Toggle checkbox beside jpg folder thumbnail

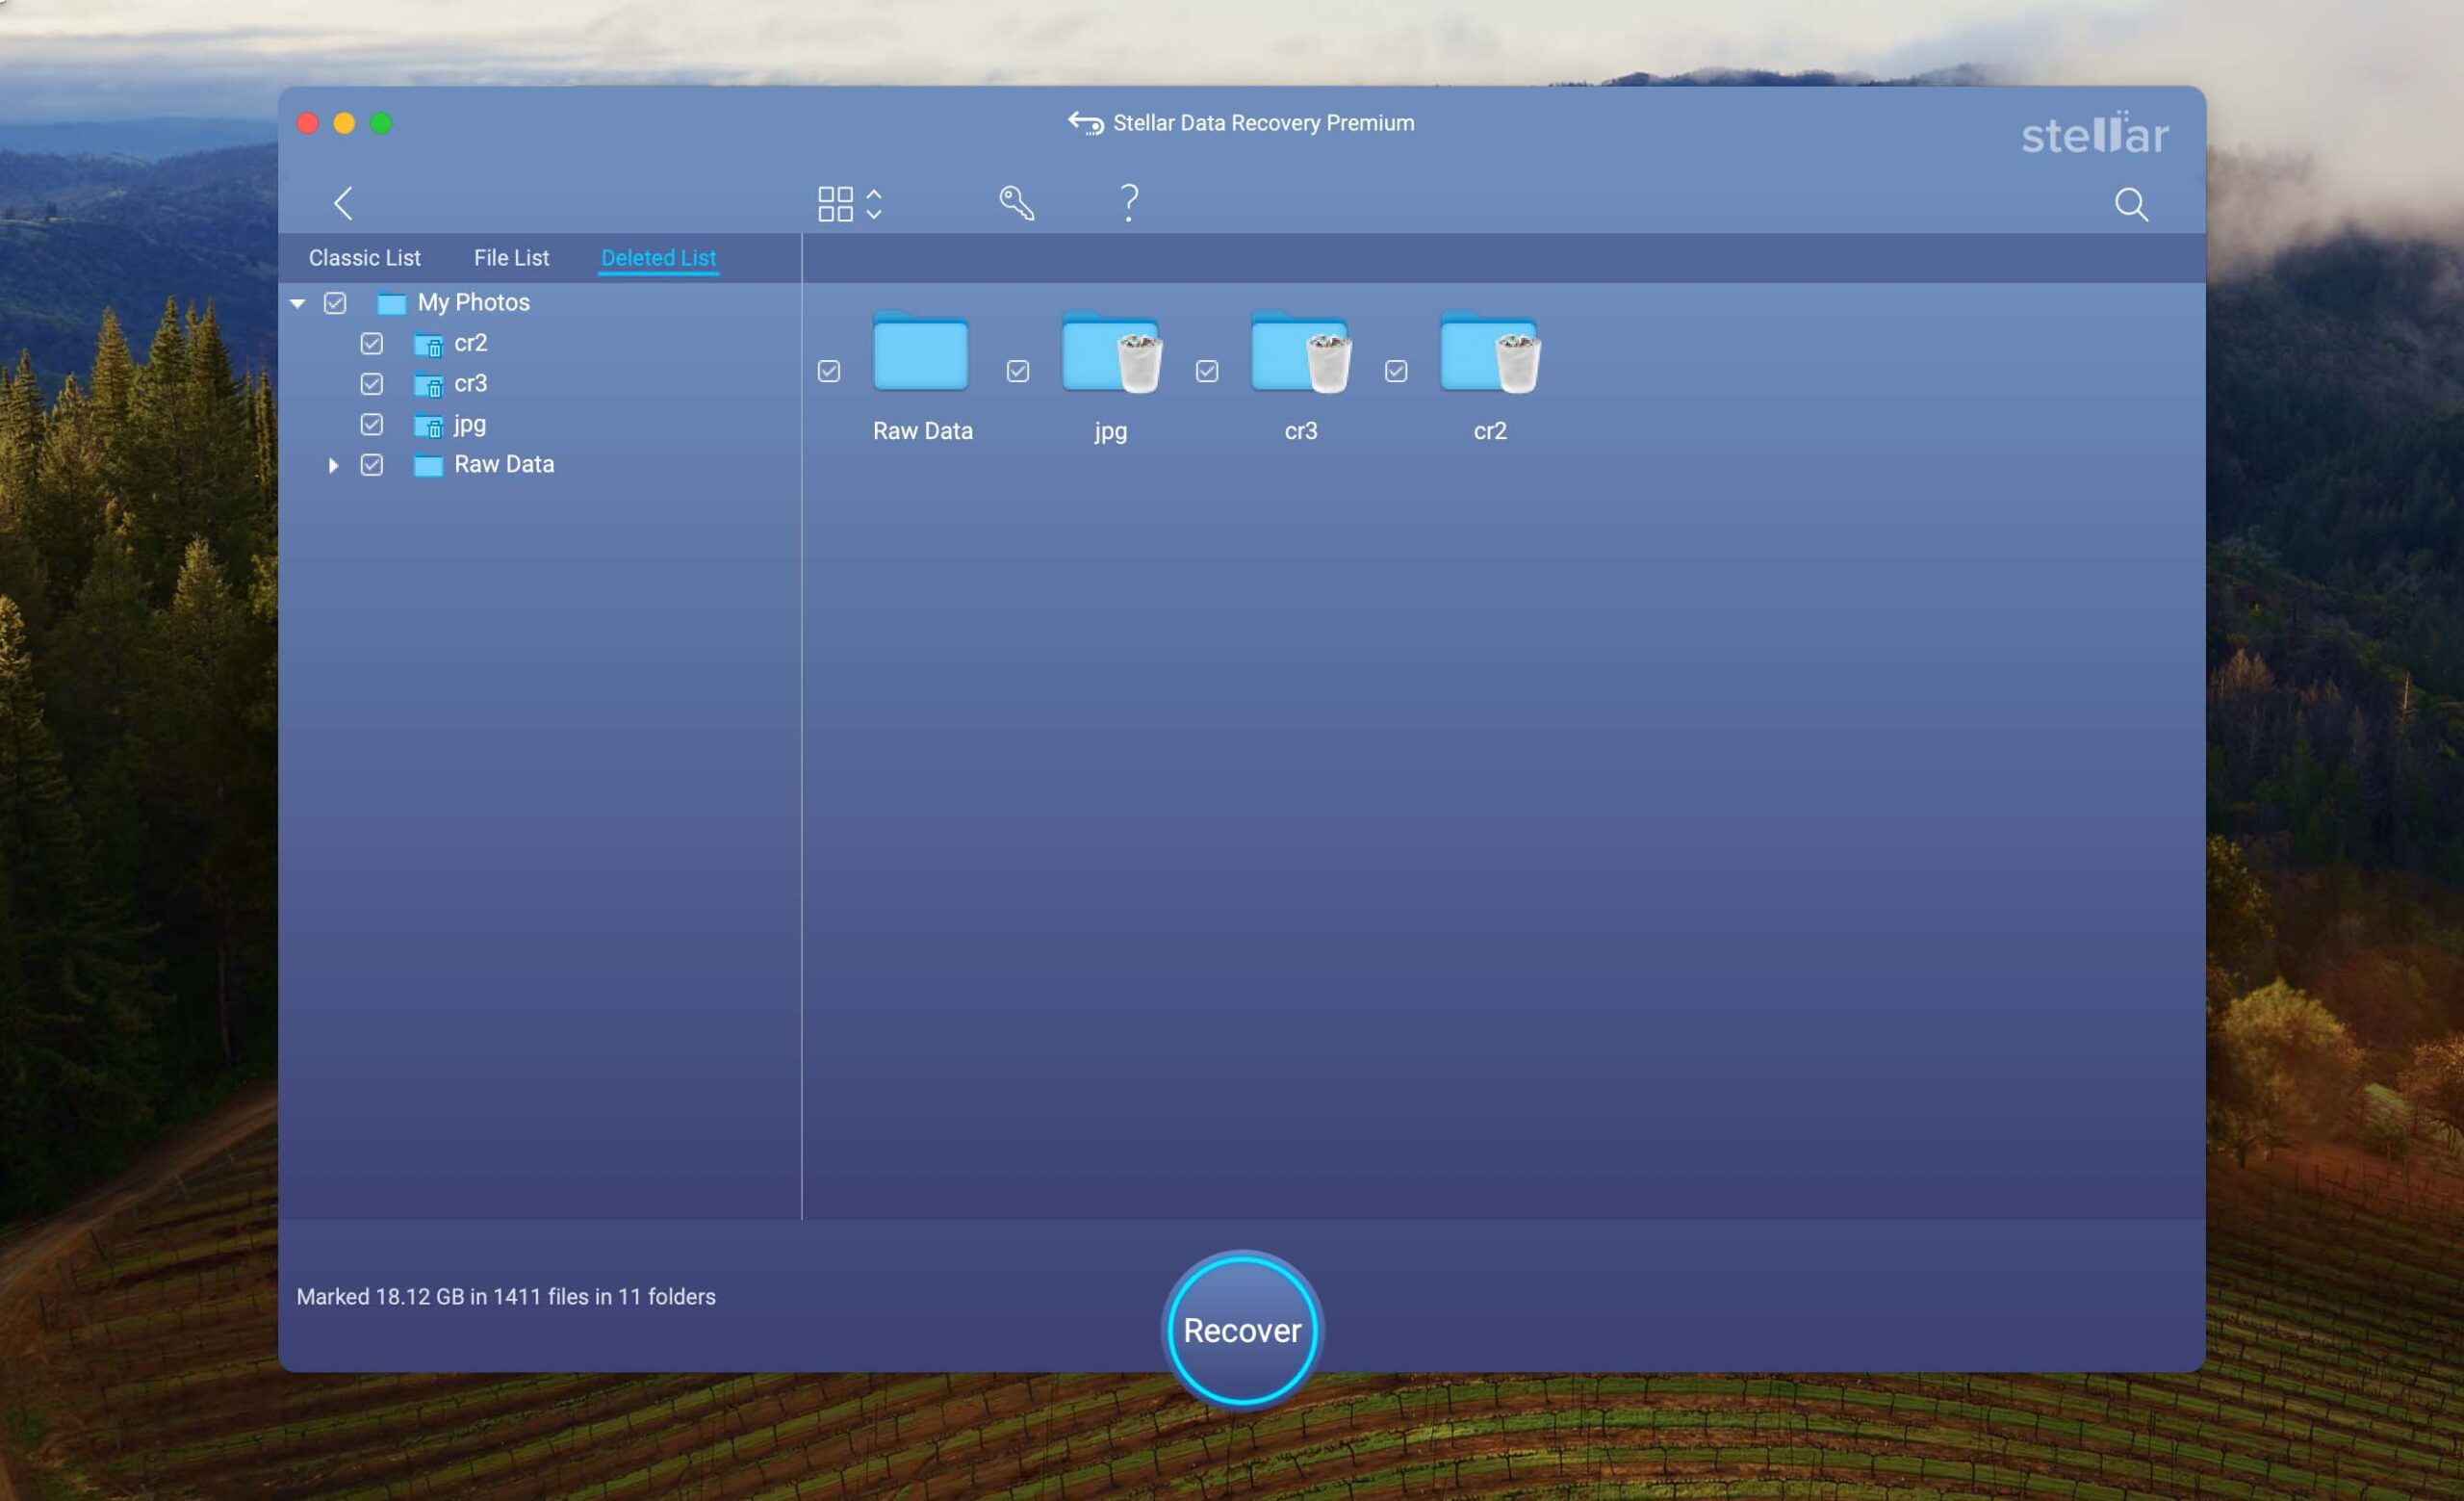coord(1018,371)
